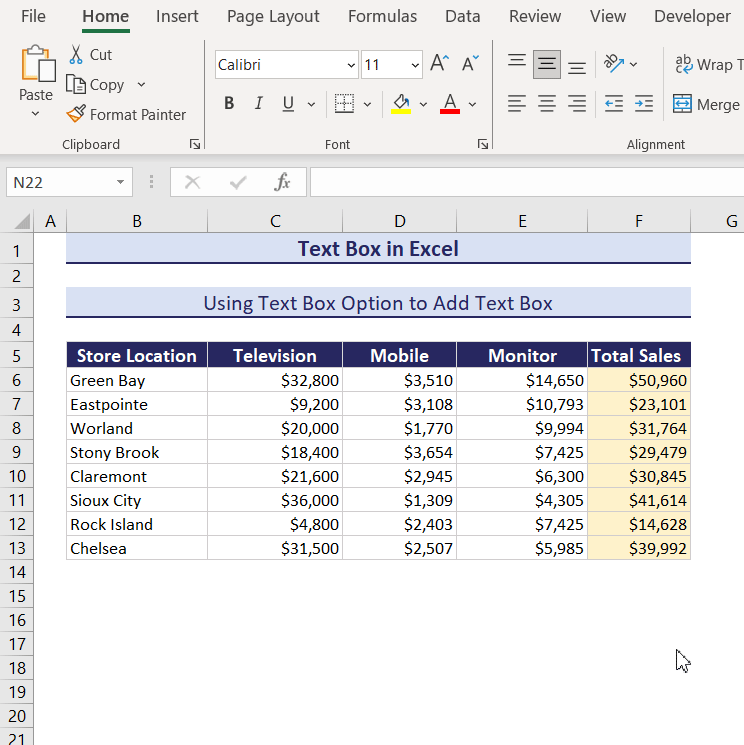
Task: Click the Orientation text angle icon
Action: pos(614,64)
